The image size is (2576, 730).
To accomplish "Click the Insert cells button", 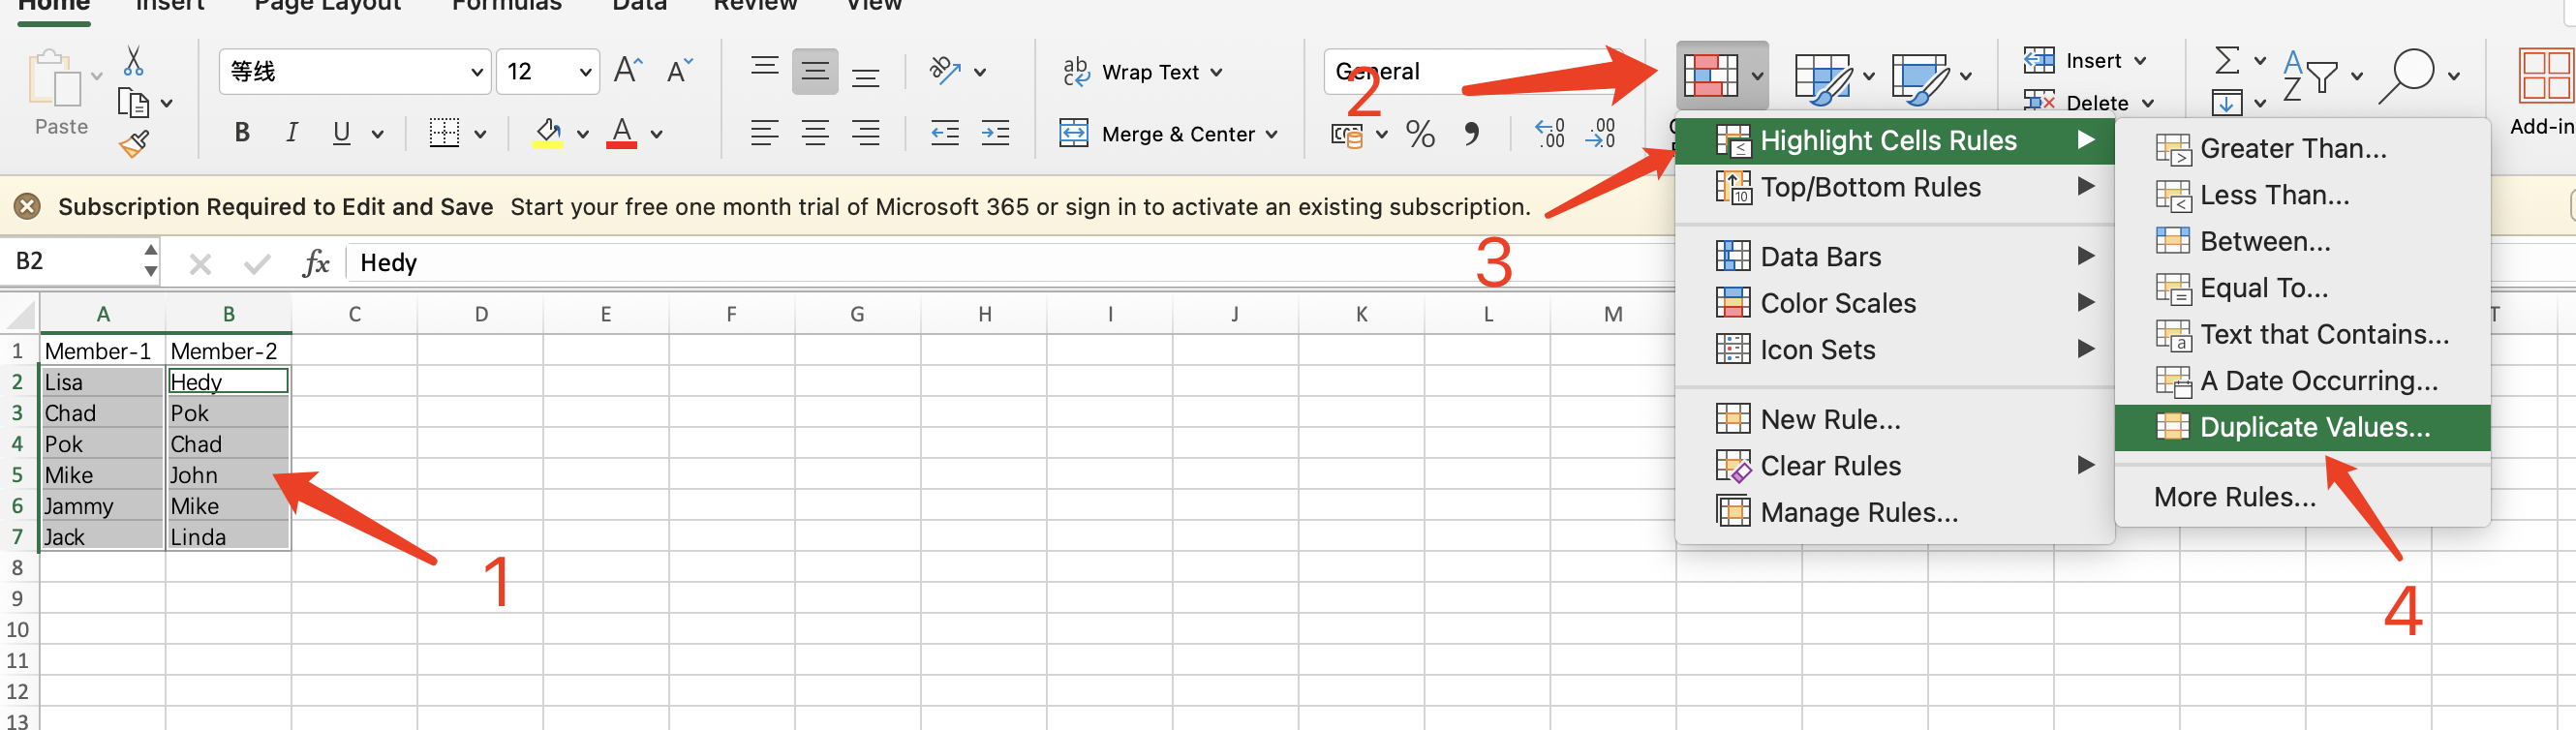I will (x=2073, y=61).
